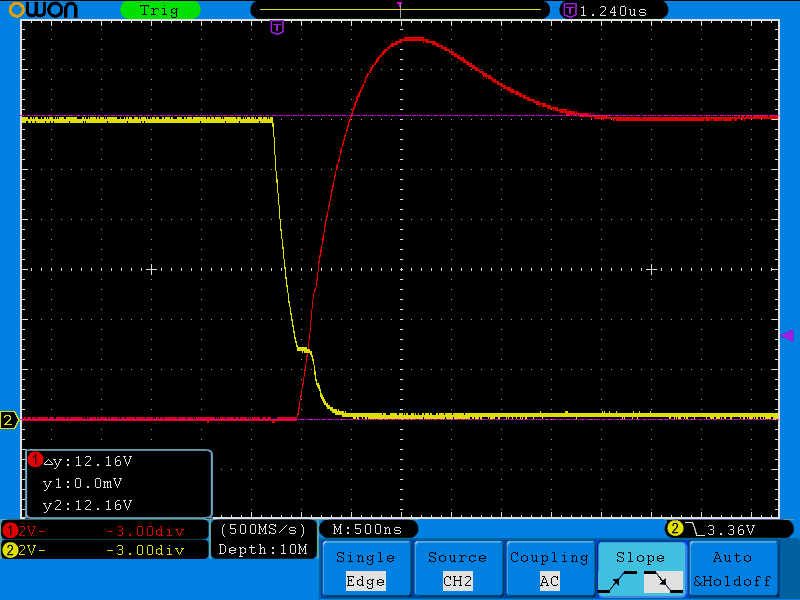
Task: Click the (500MS/s) sample rate readout
Action: [x=263, y=530]
